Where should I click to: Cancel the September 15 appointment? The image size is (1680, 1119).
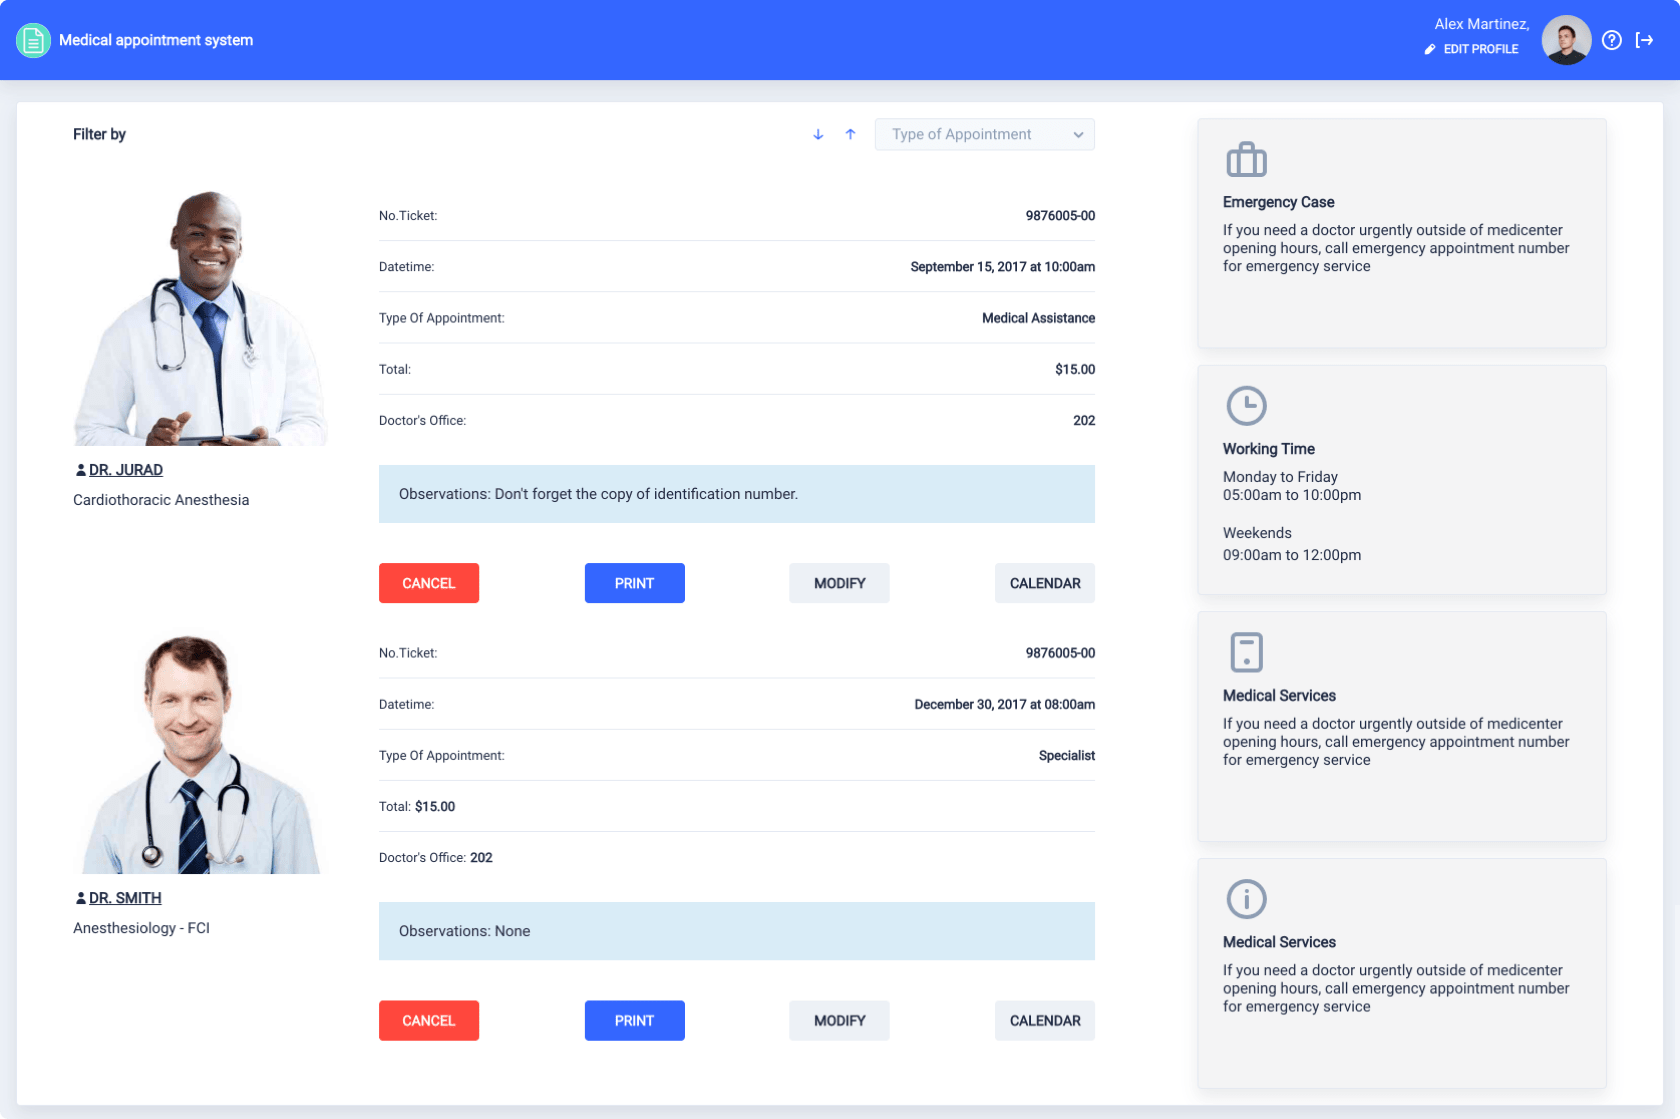click(429, 583)
